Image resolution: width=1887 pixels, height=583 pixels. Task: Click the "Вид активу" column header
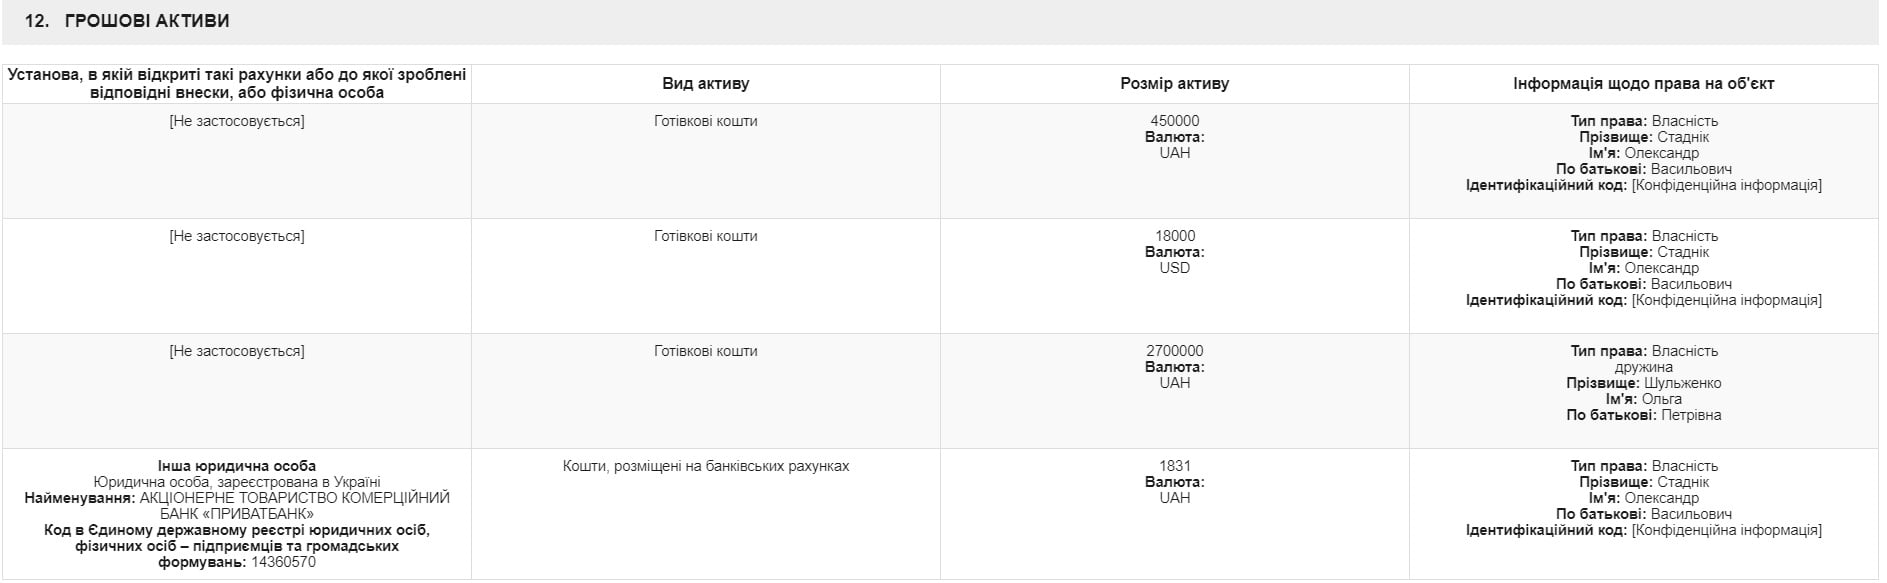click(x=705, y=84)
